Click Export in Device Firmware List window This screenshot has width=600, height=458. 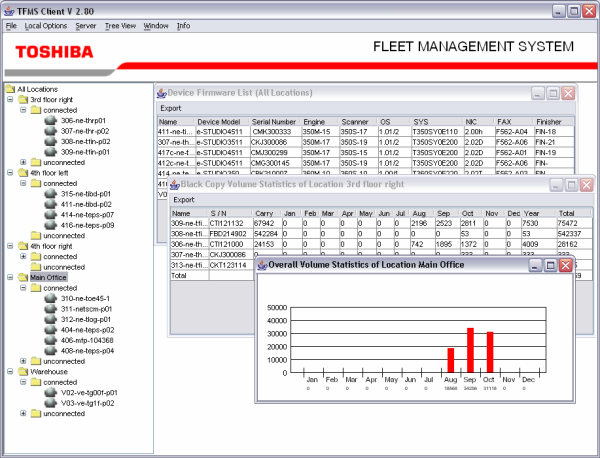pyautogui.click(x=171, y=108)
